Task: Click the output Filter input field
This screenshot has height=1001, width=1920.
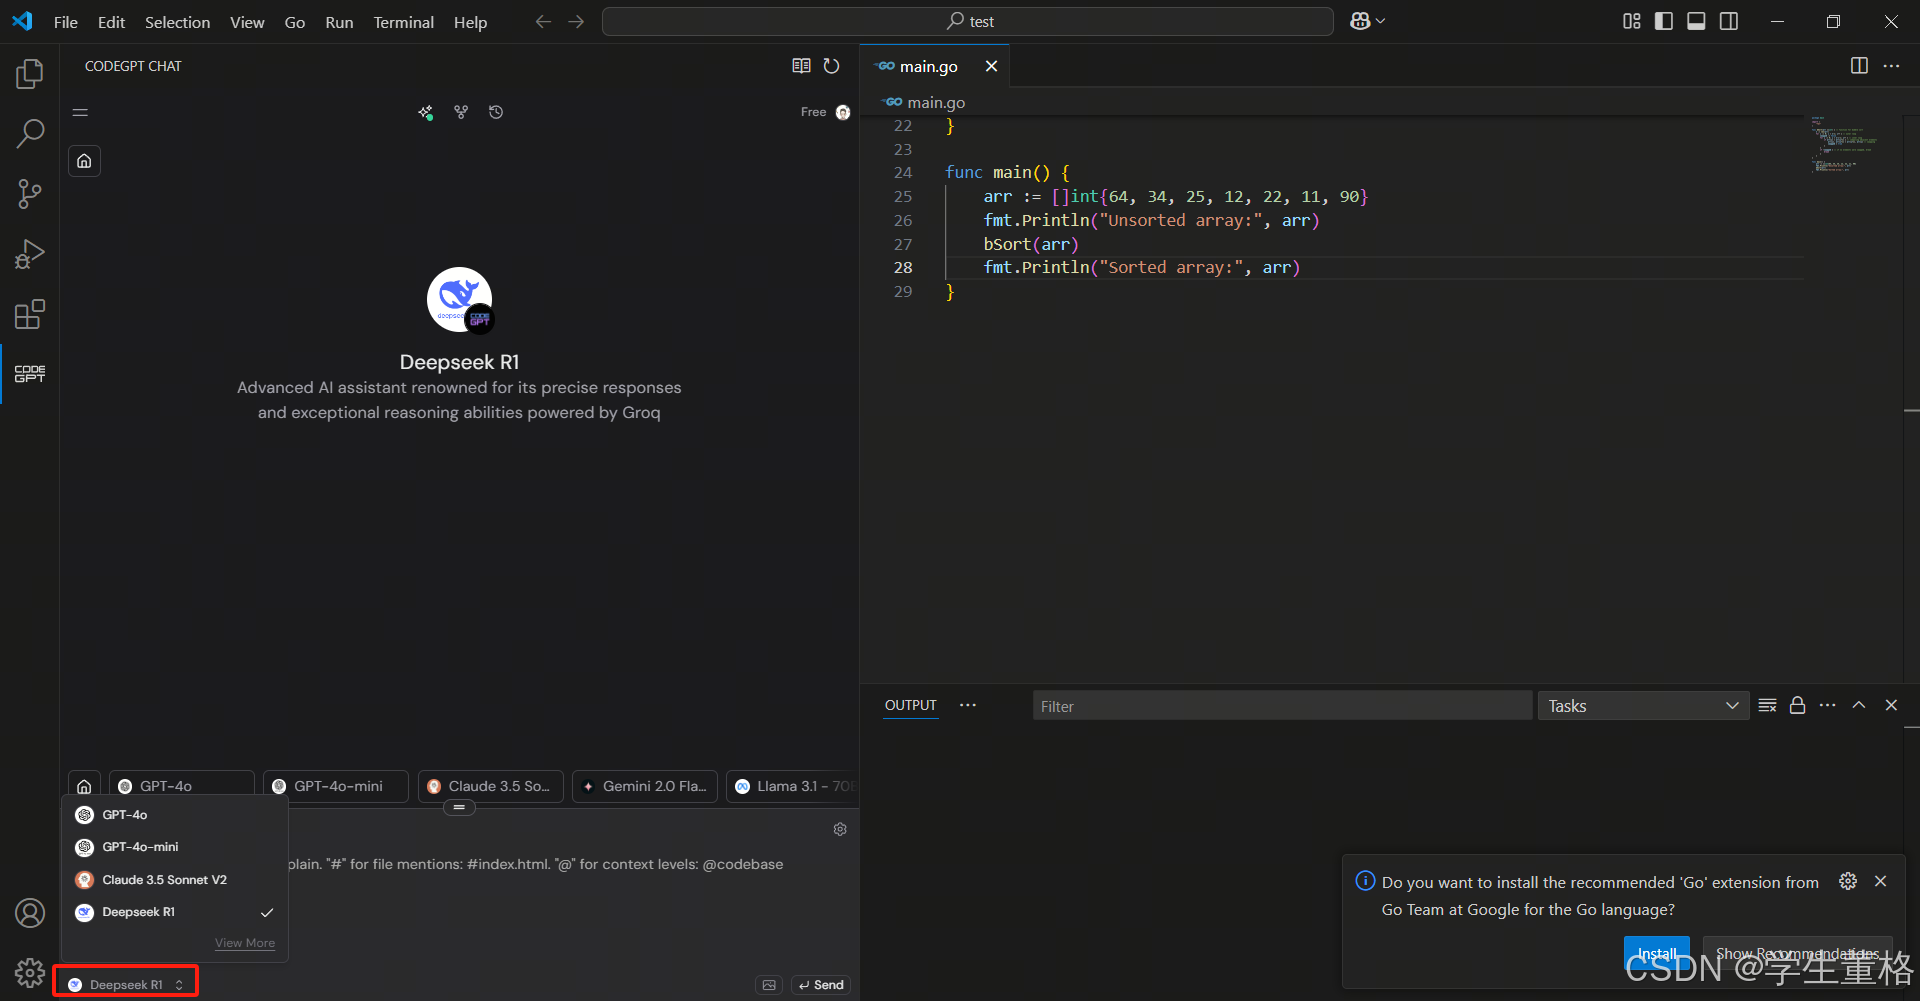Action: [1282, 706]
